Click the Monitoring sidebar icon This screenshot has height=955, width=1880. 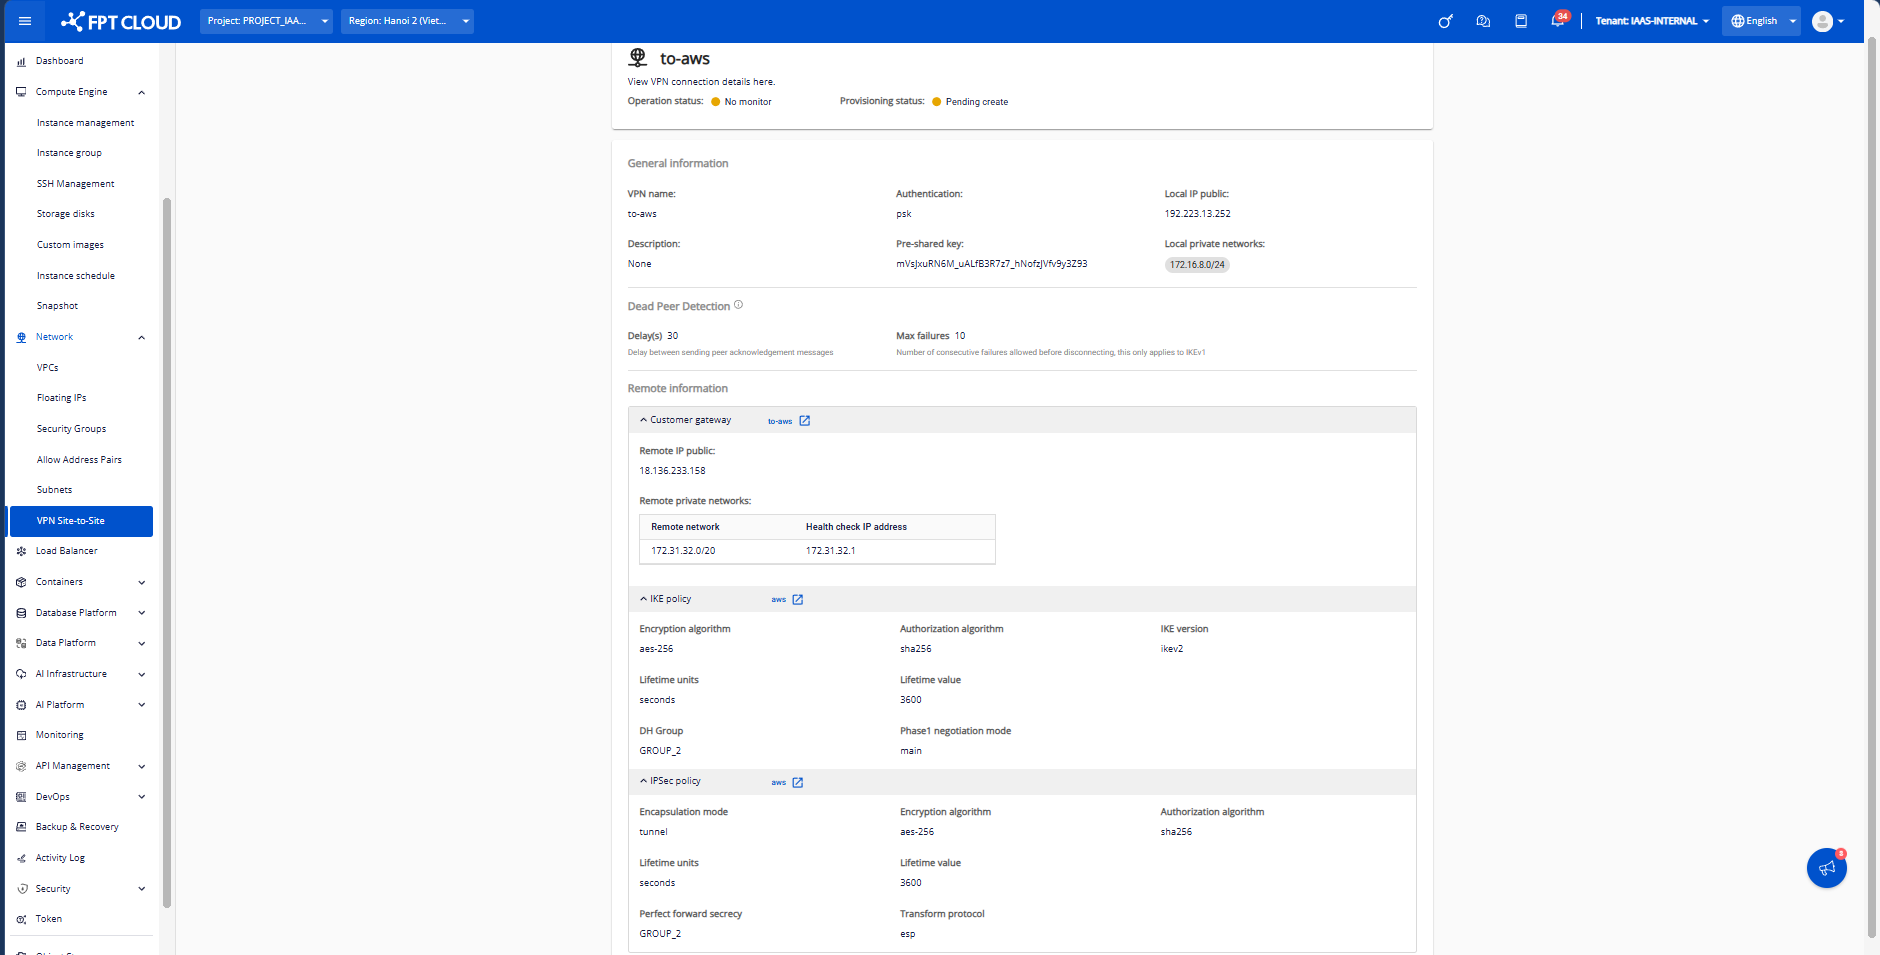pyautogui.click(x=21, y=735)
